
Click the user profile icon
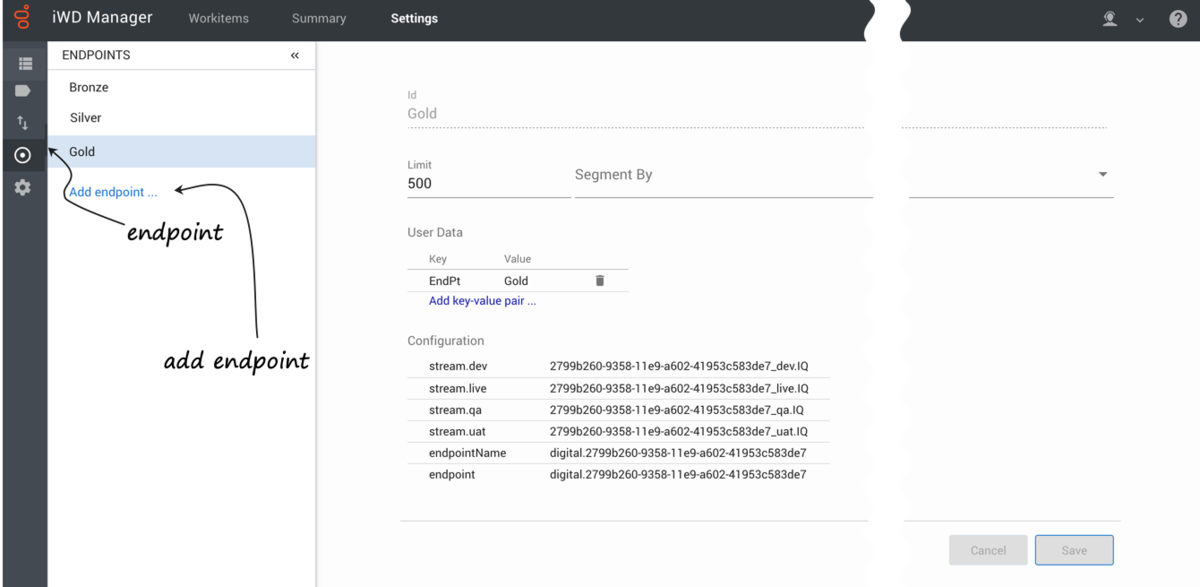tap(1109, 19)
